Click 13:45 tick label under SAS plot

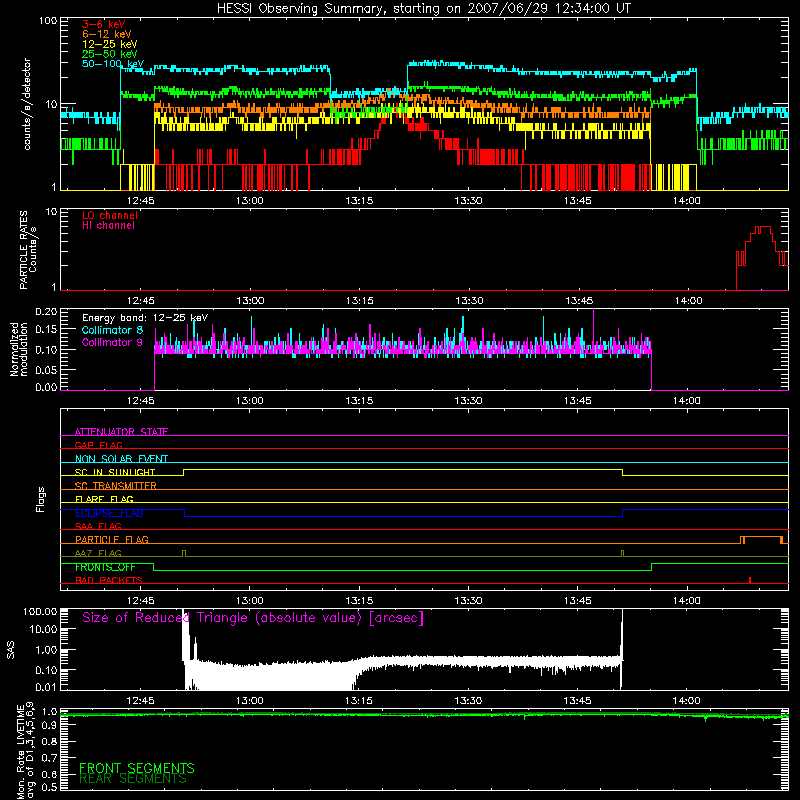tap(578, 701)
